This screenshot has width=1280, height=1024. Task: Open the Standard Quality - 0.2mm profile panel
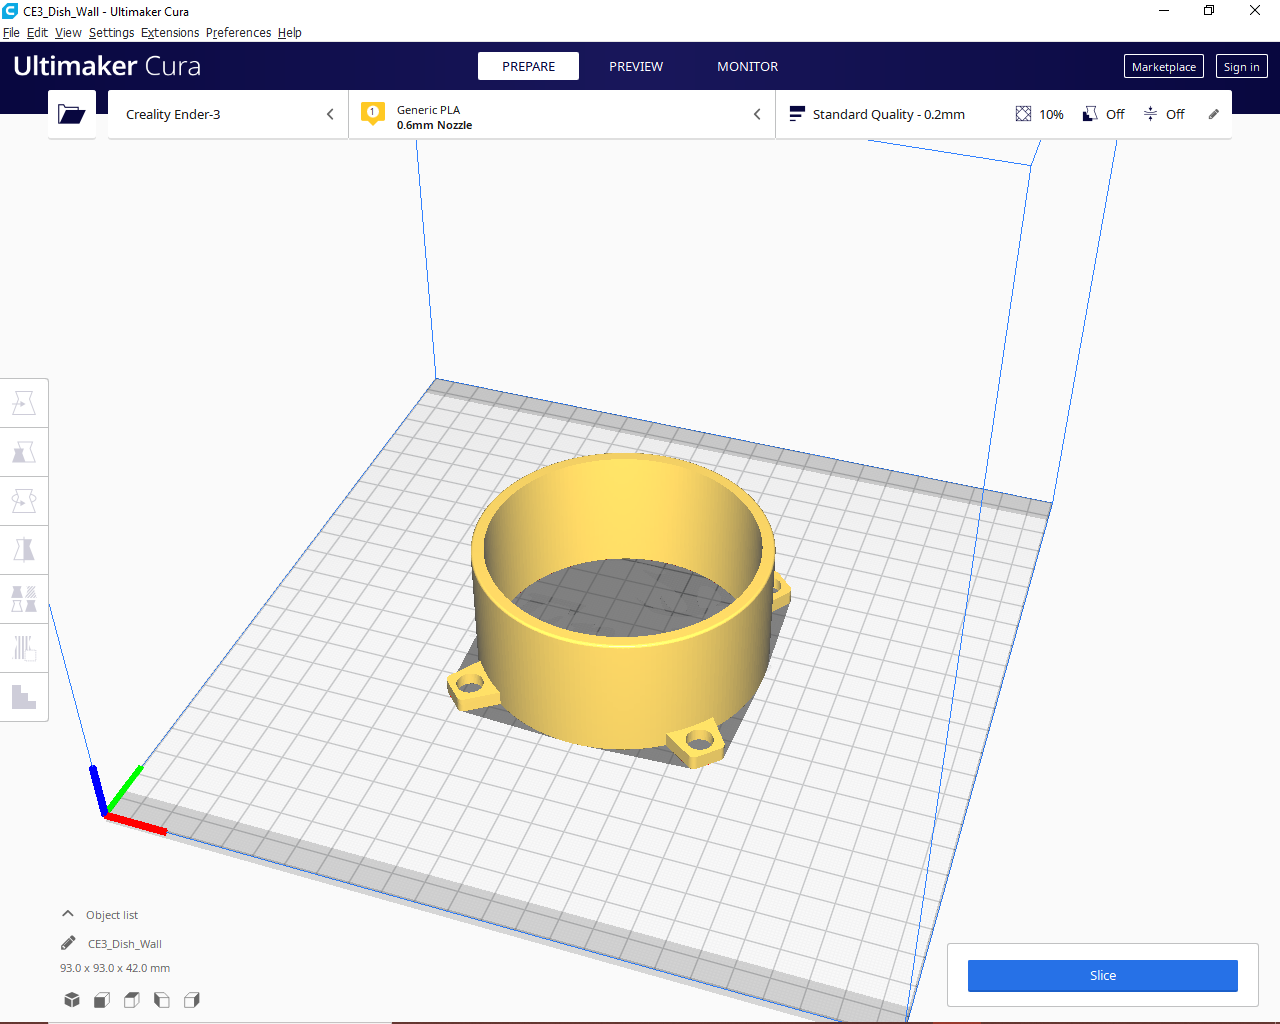889,114
